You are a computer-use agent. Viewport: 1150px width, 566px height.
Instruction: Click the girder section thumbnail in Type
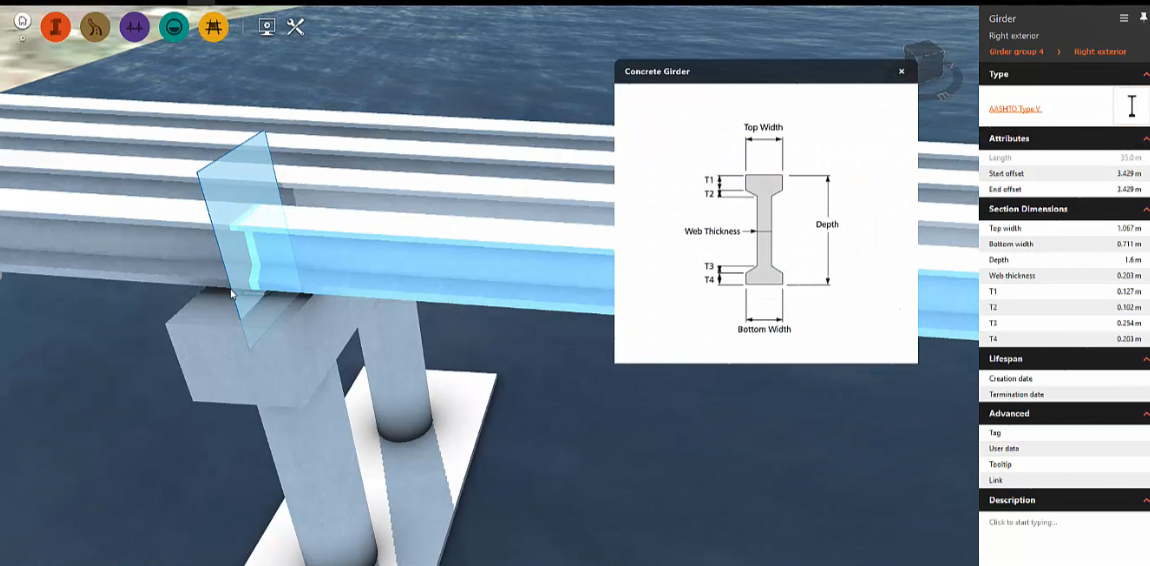tap(1131, 106)
